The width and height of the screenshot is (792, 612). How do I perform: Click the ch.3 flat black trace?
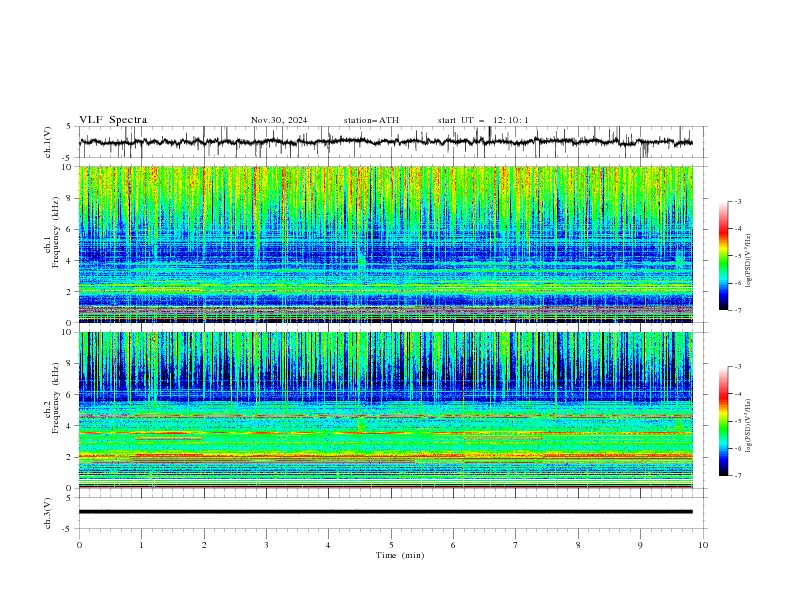point(385,512)
